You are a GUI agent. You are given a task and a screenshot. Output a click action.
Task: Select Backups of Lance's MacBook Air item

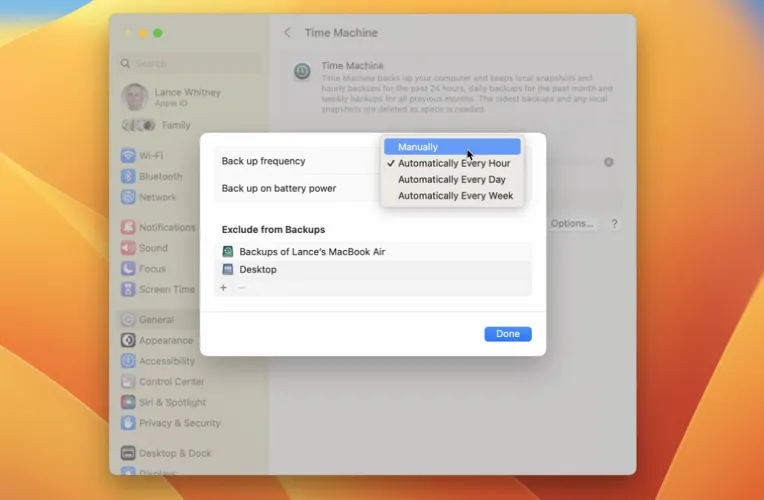click(312, 252)
